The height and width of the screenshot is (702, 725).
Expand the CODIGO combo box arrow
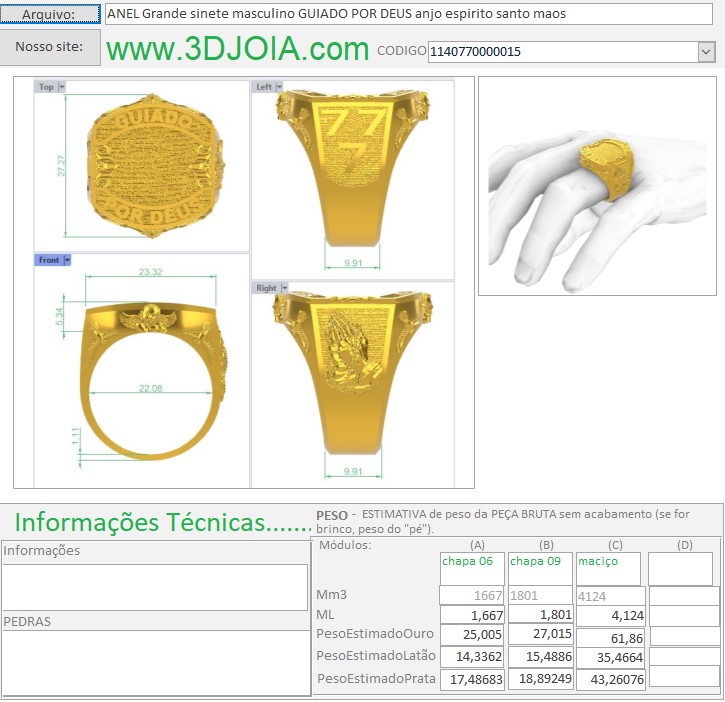[x=706, y=52]
